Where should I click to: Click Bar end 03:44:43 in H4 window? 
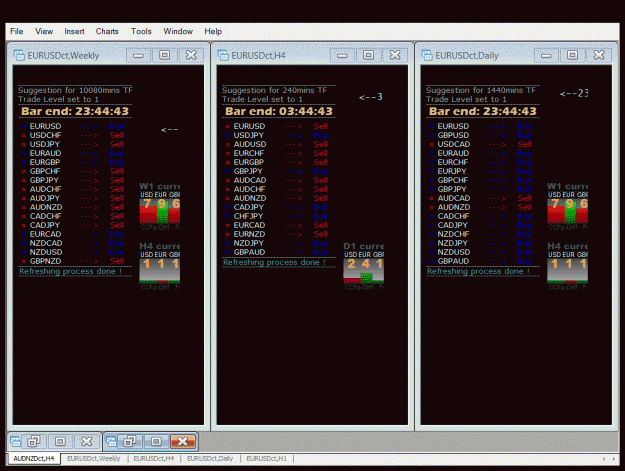click(x=279, y=111)
